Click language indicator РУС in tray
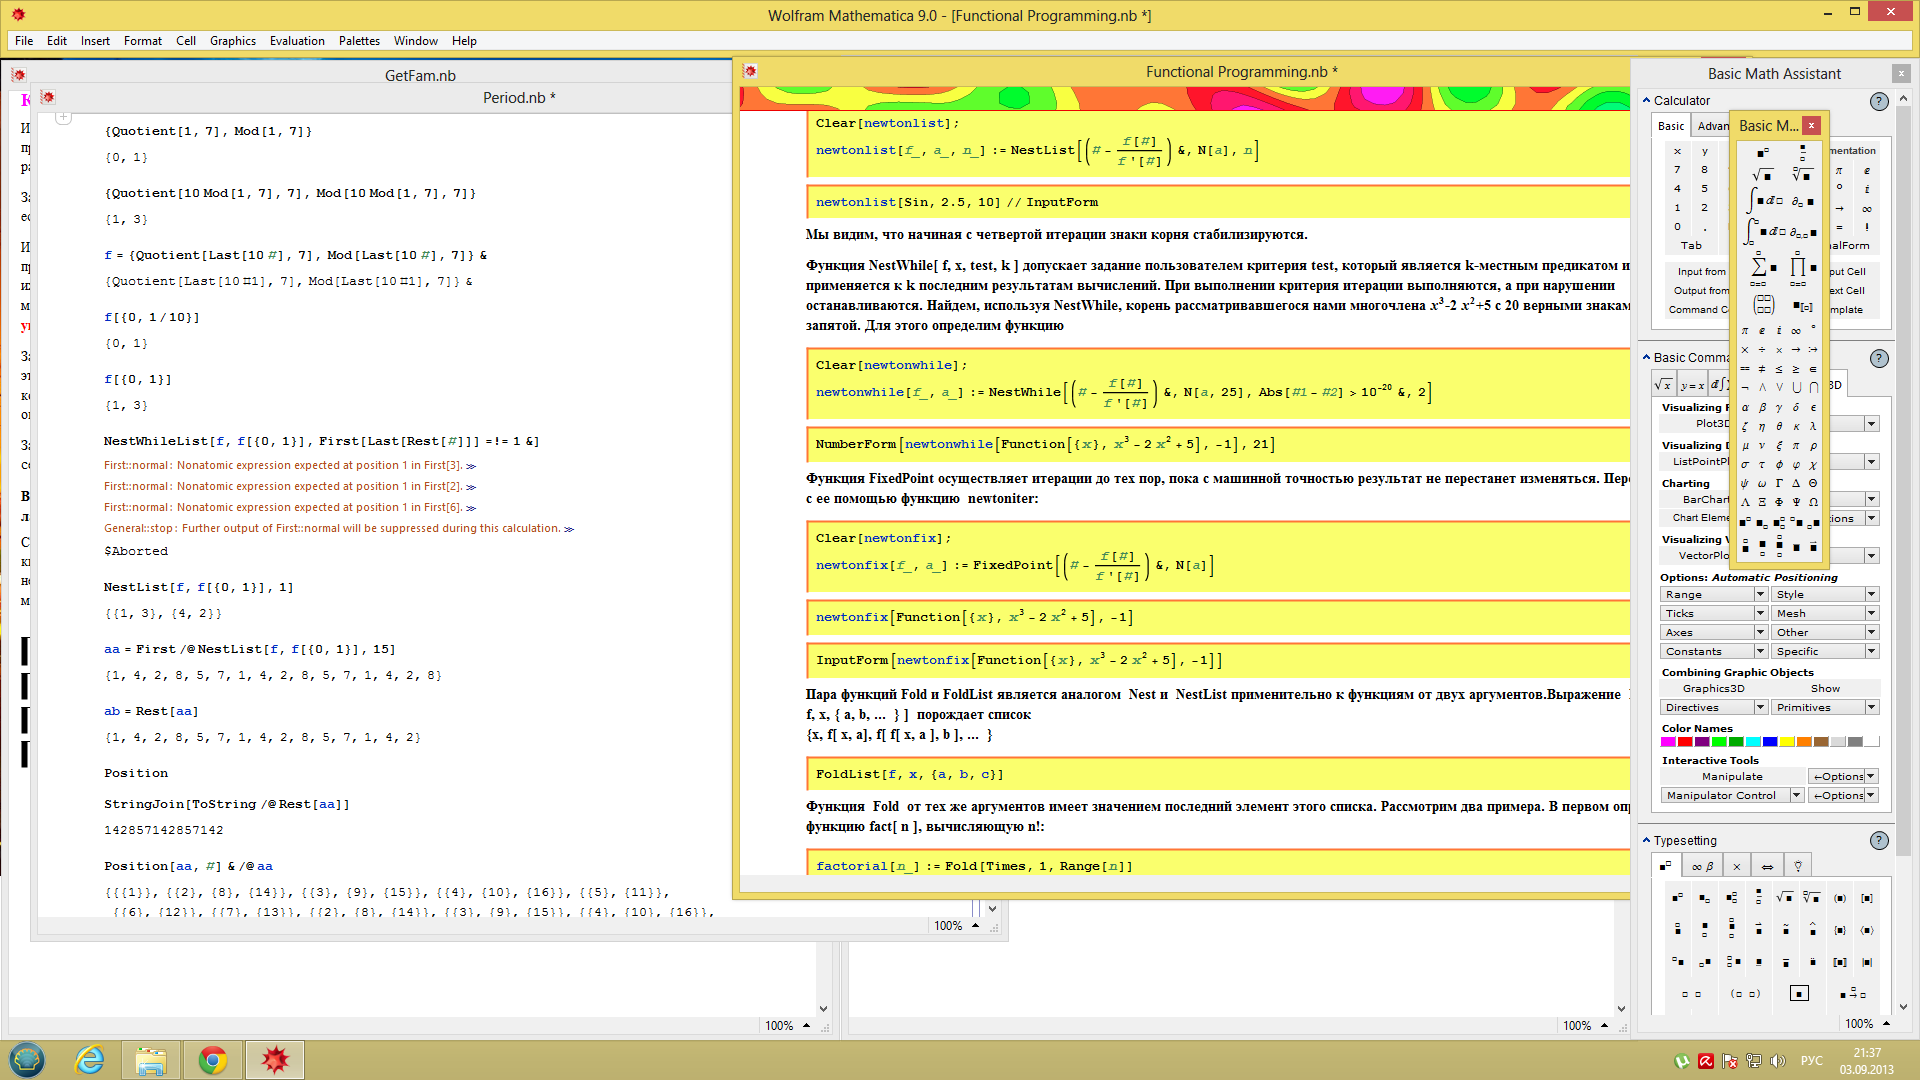This screenshot has height=1080, width=1920. pos(1811,1061)
